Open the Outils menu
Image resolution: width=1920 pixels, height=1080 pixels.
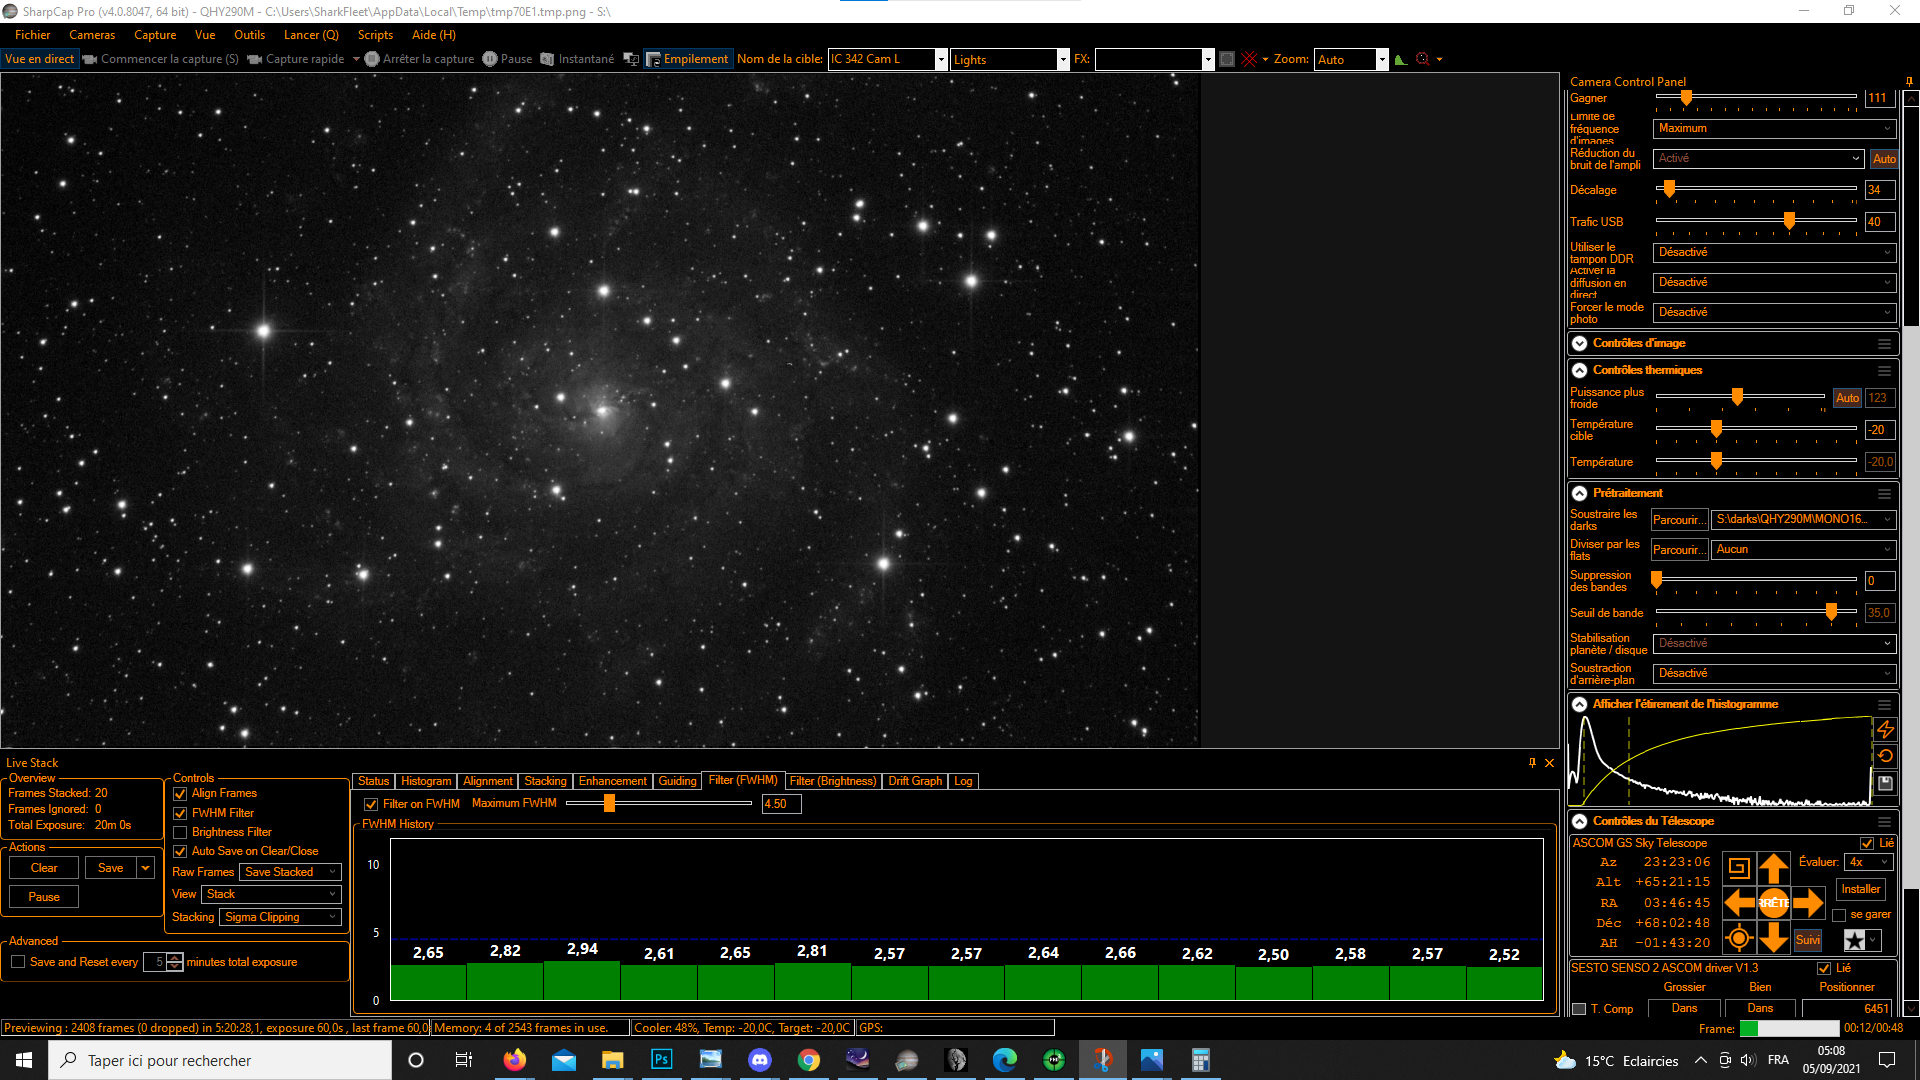coord(249,35)
